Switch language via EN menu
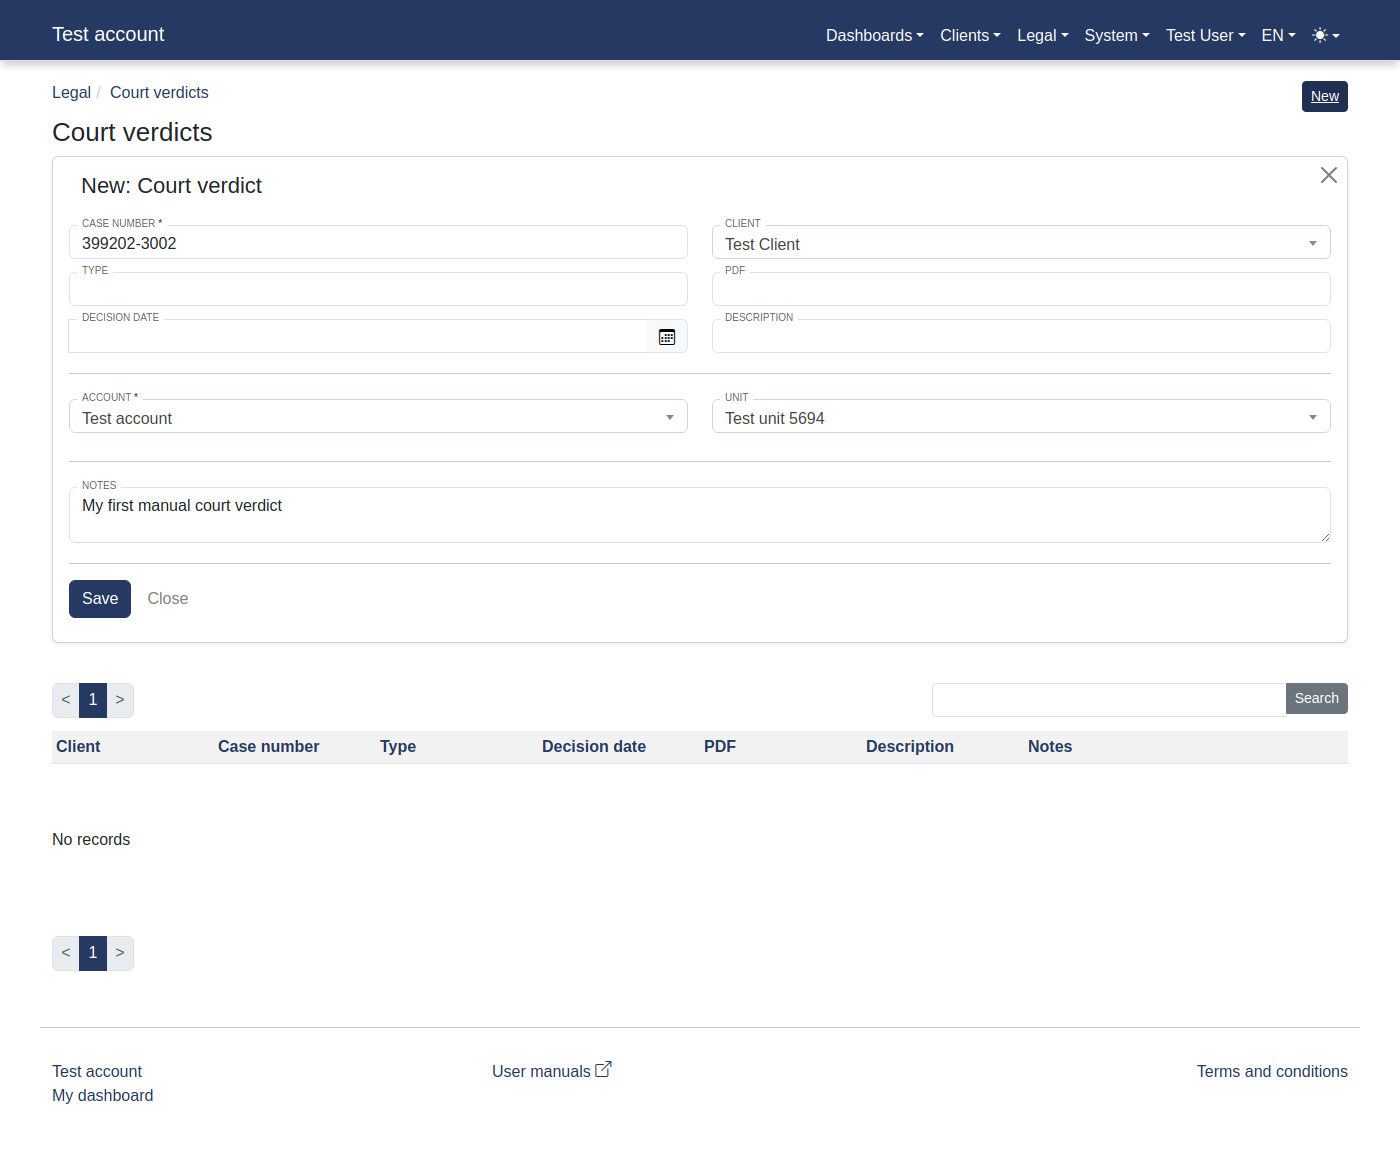Viewport: 1400px width, 1168px height. click(1278, 35)
